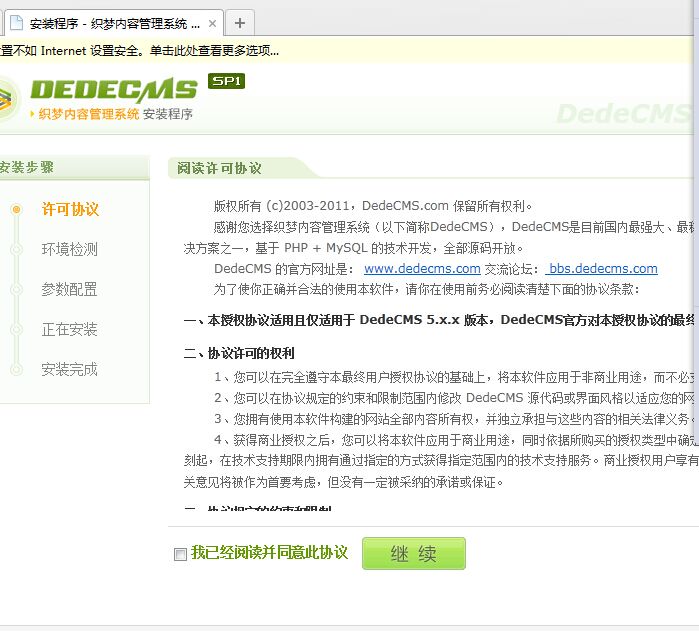Click the 阅读许可协议 section header

[x=220, y=168]
